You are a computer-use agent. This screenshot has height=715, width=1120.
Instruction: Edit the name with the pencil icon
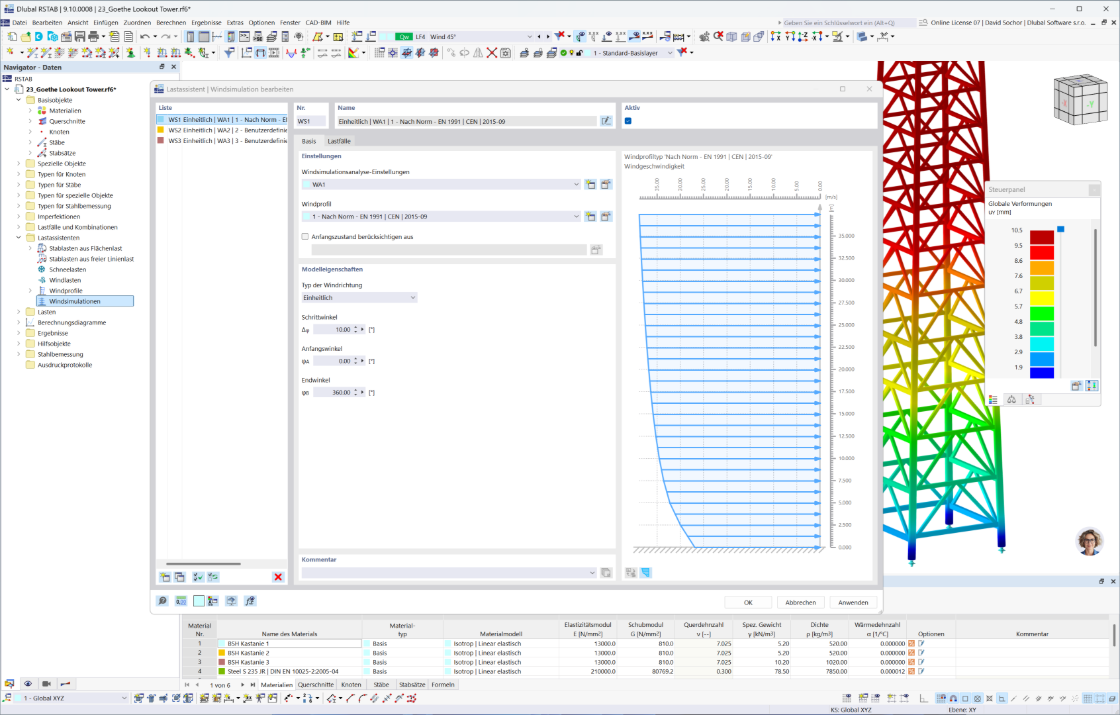tap(606, 121)
